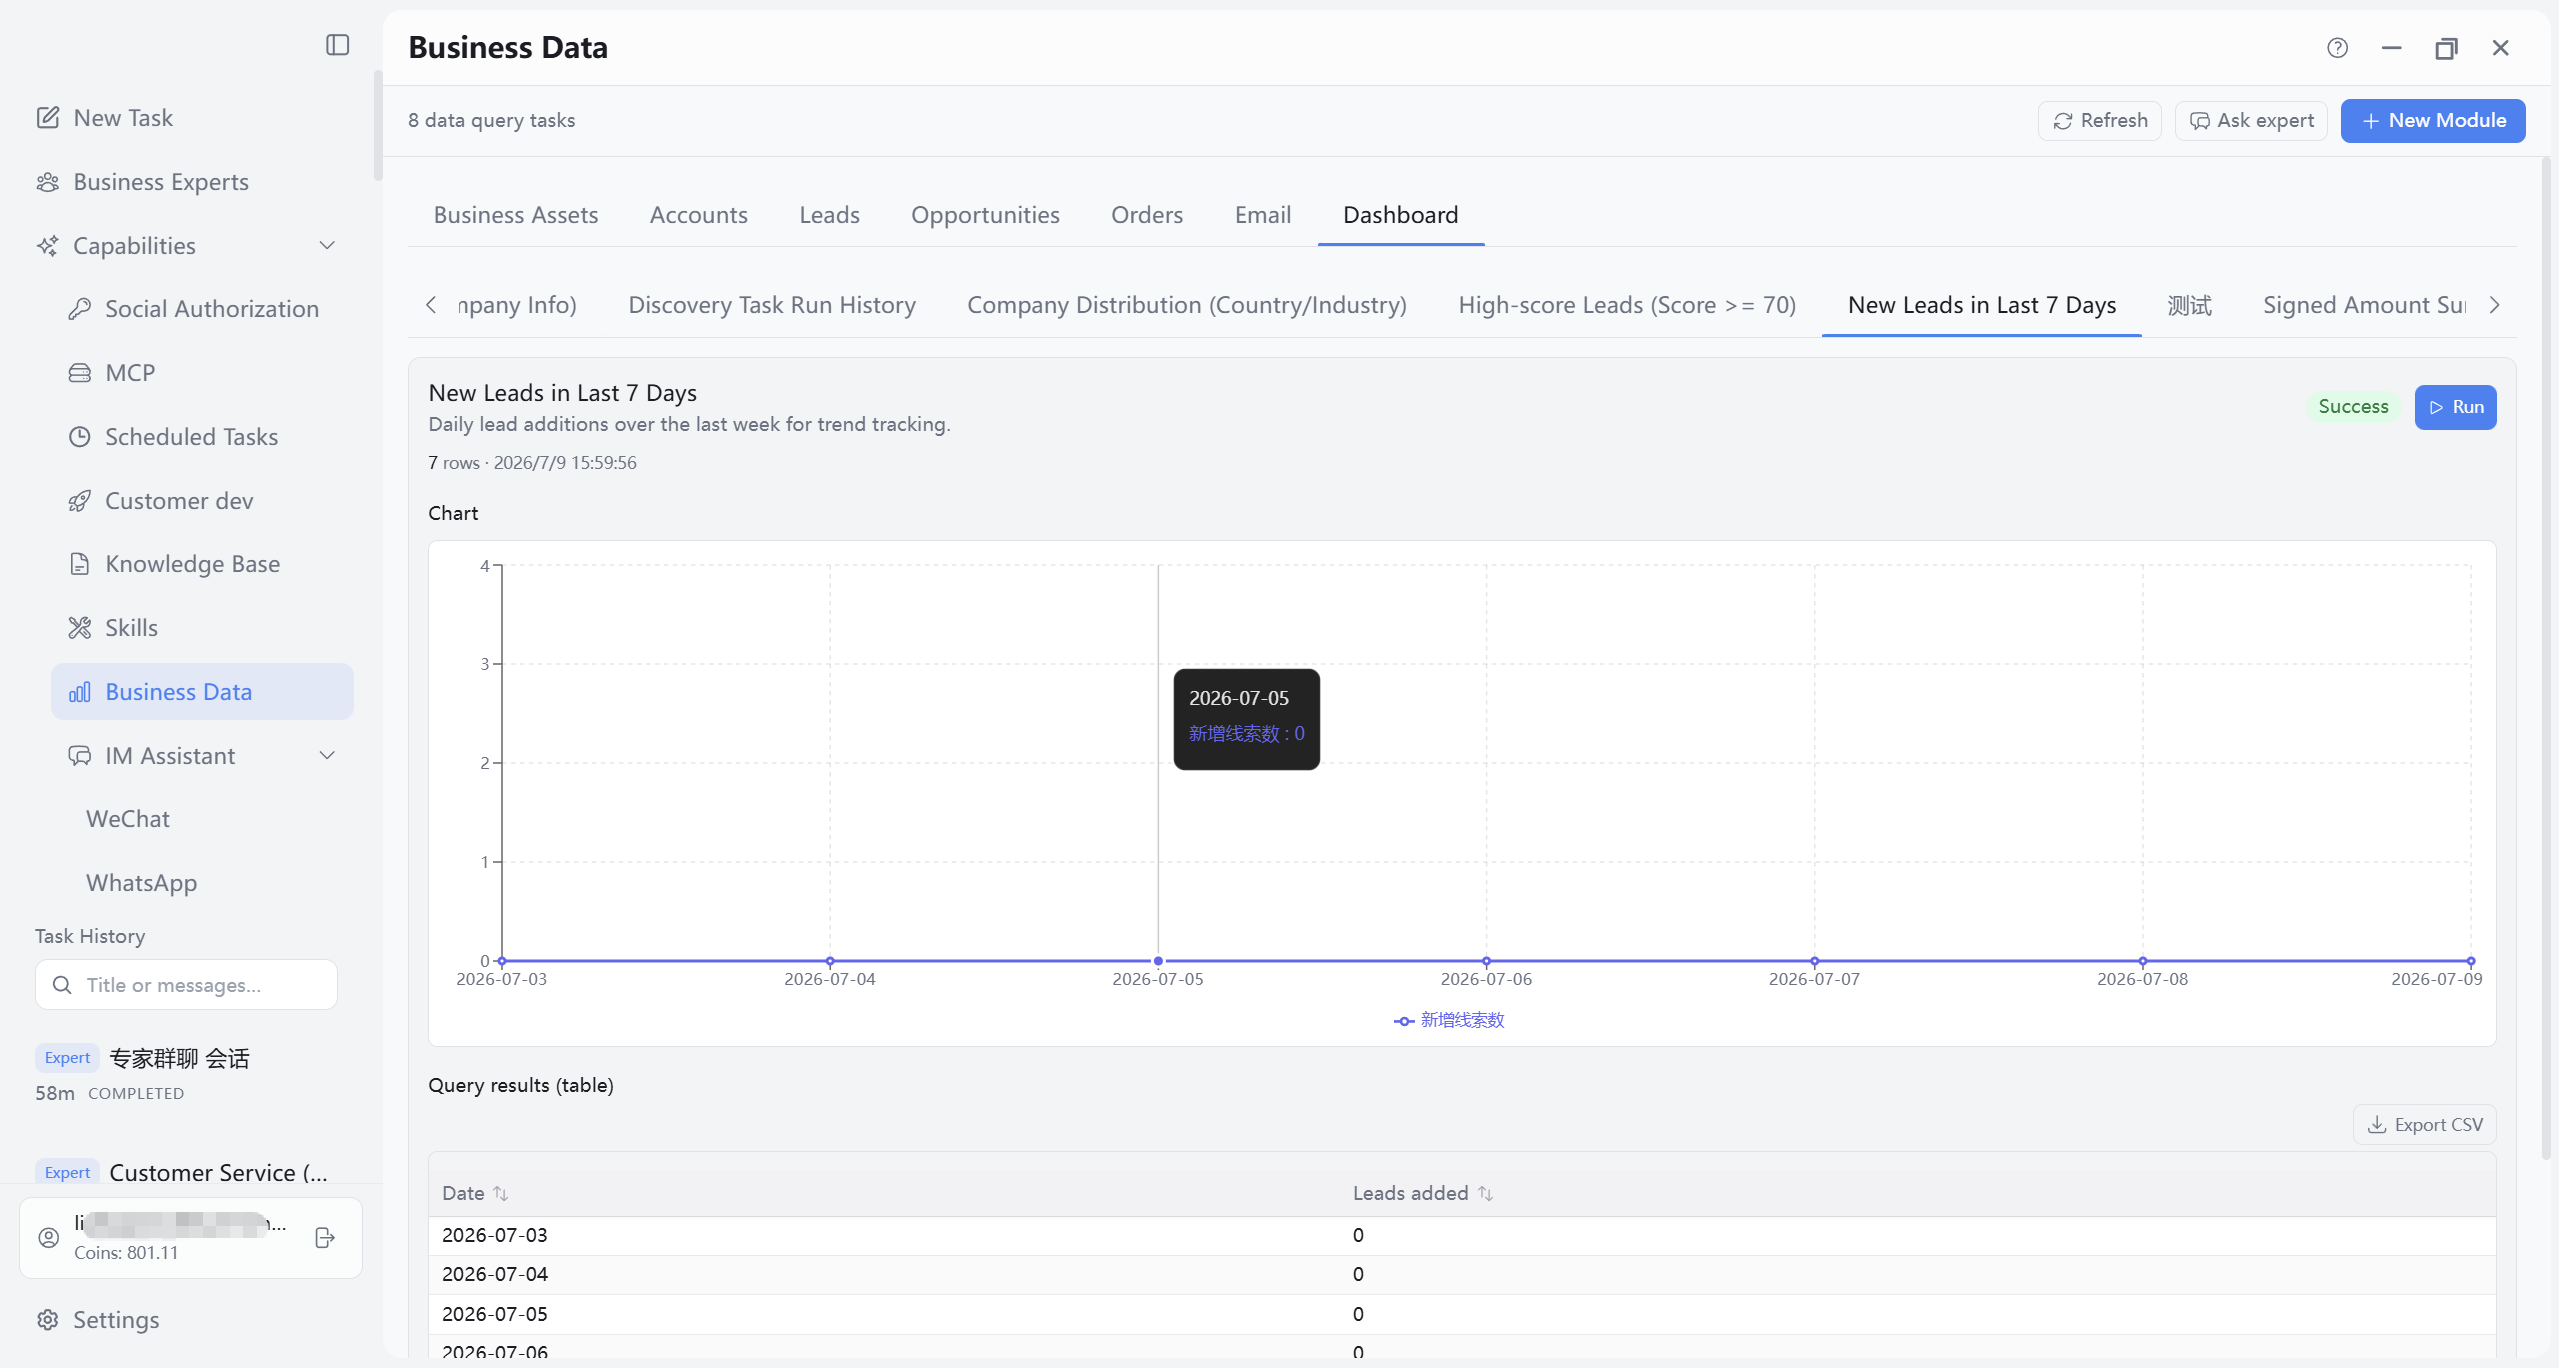Export query results as CSV
This screenshot has width=2559, height=1368.
click(2425, 1125)
